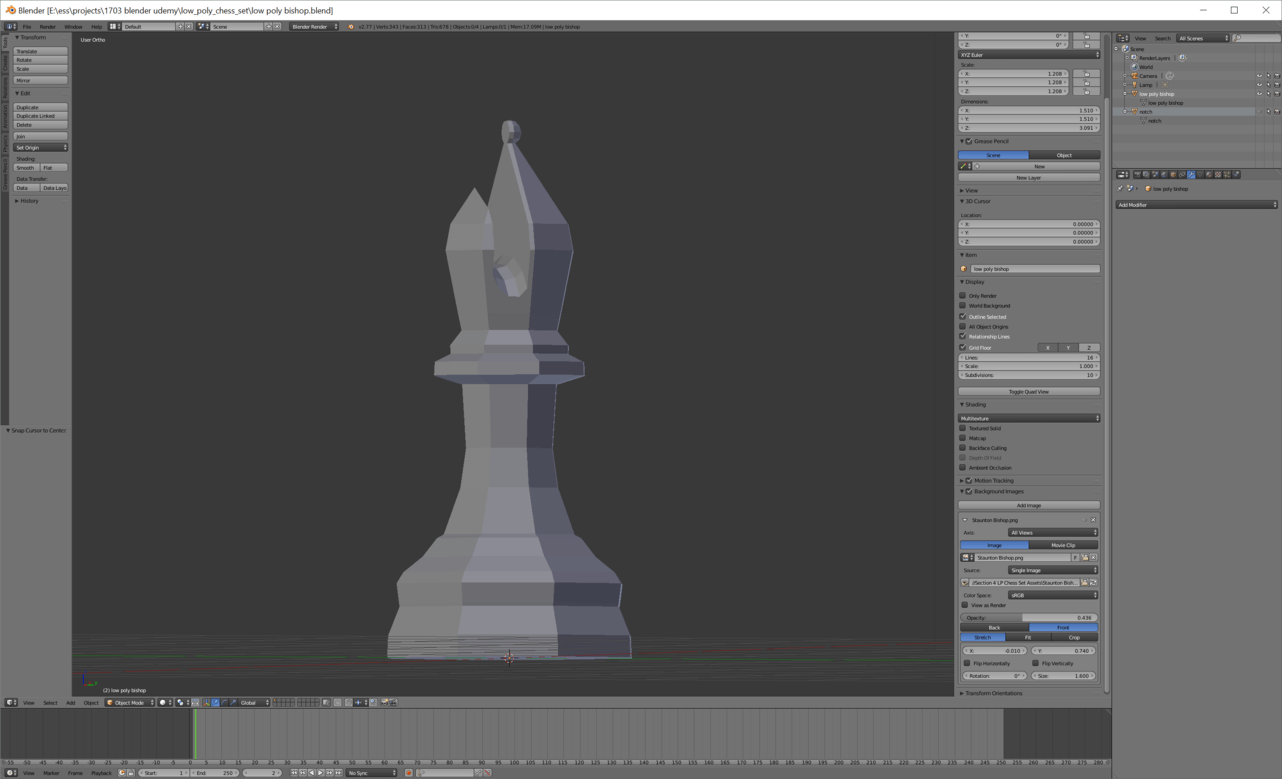
Task: Open the Render menu
Action: click(47, 27)
